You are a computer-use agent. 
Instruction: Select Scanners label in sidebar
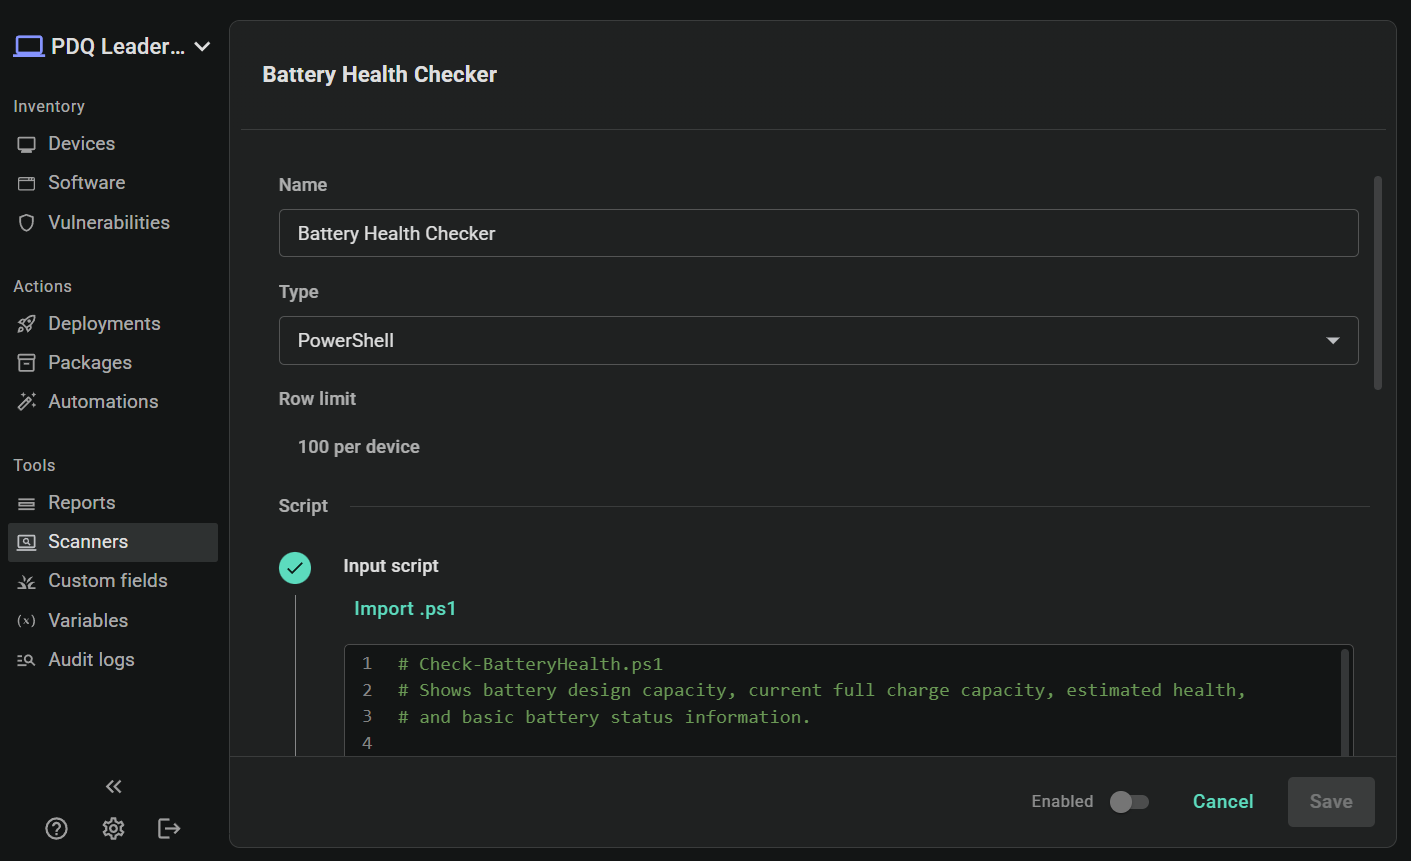88,542
